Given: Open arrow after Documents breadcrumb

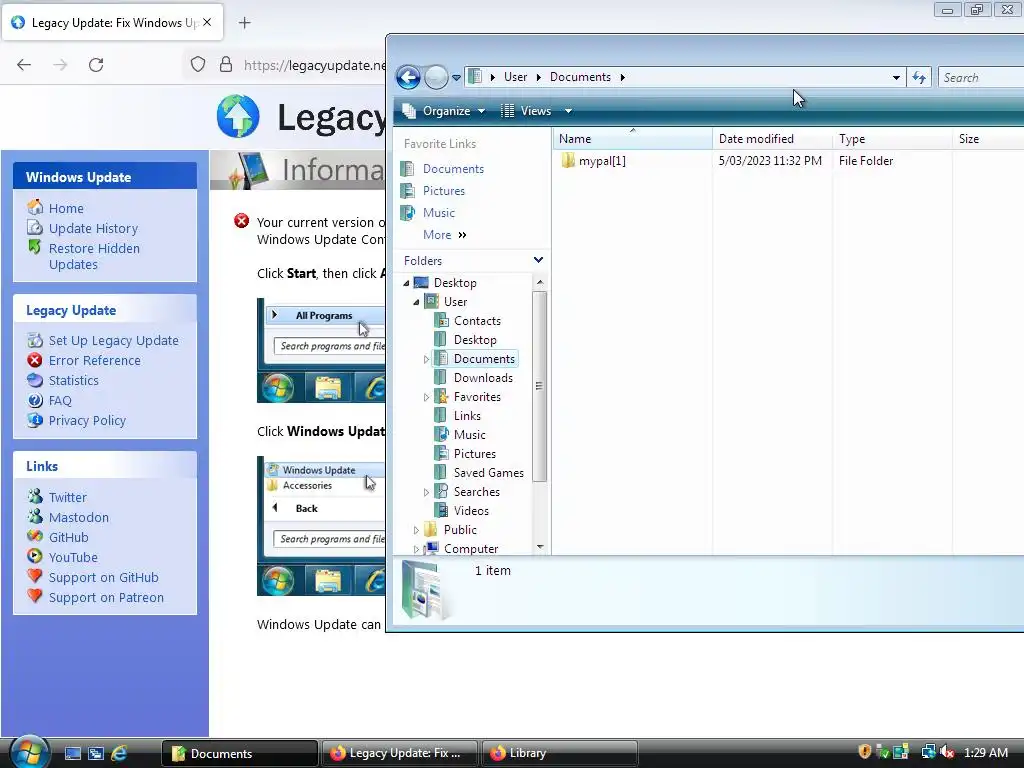Looking at the screenshot, I should (622, 77).
